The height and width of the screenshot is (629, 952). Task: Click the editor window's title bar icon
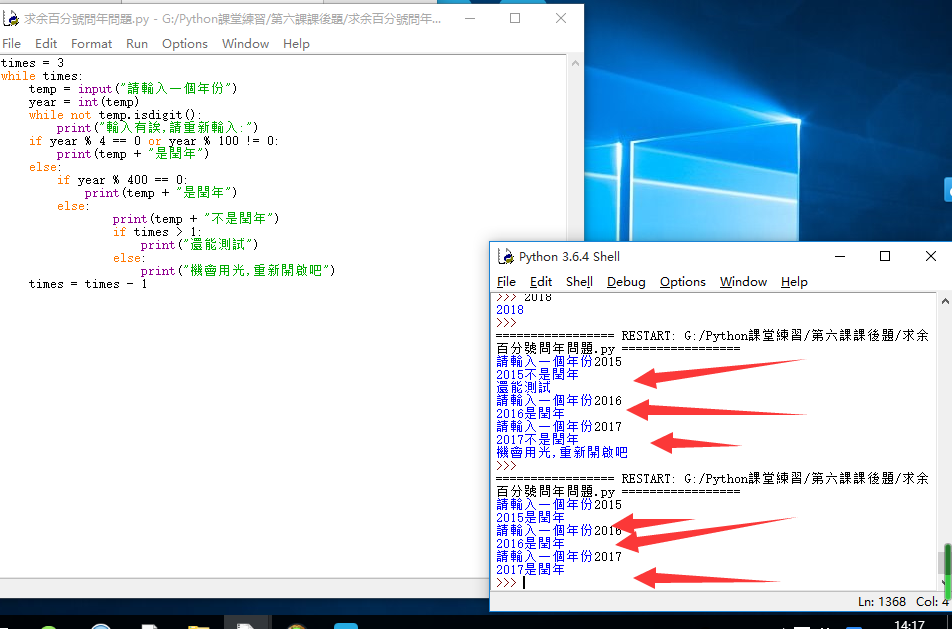pos(11,18)
